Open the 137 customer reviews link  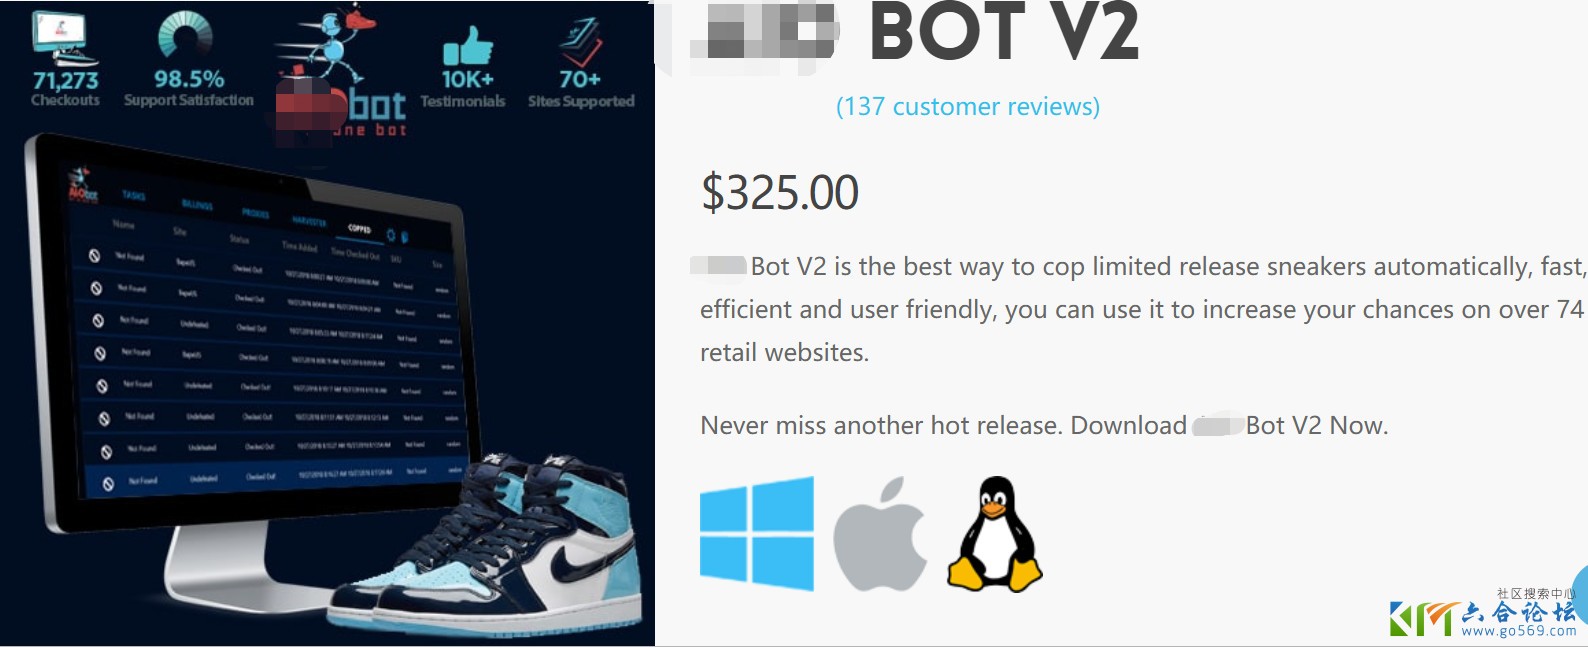pyautogui.click(x=968, y=107)
